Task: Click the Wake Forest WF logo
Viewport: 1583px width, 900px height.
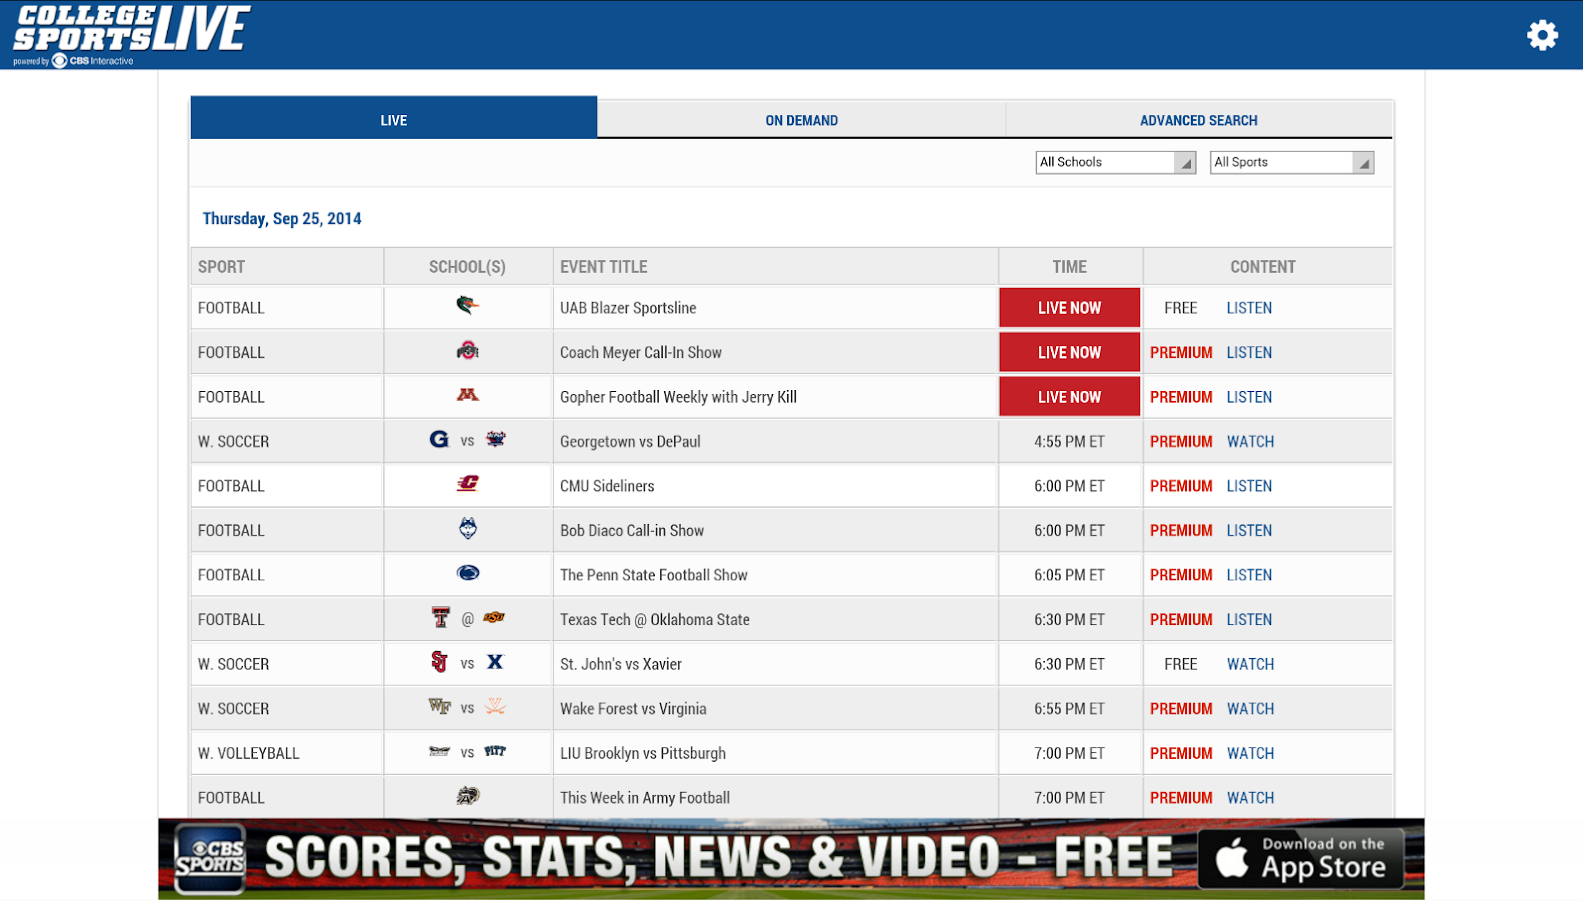Action: [439, 706]
